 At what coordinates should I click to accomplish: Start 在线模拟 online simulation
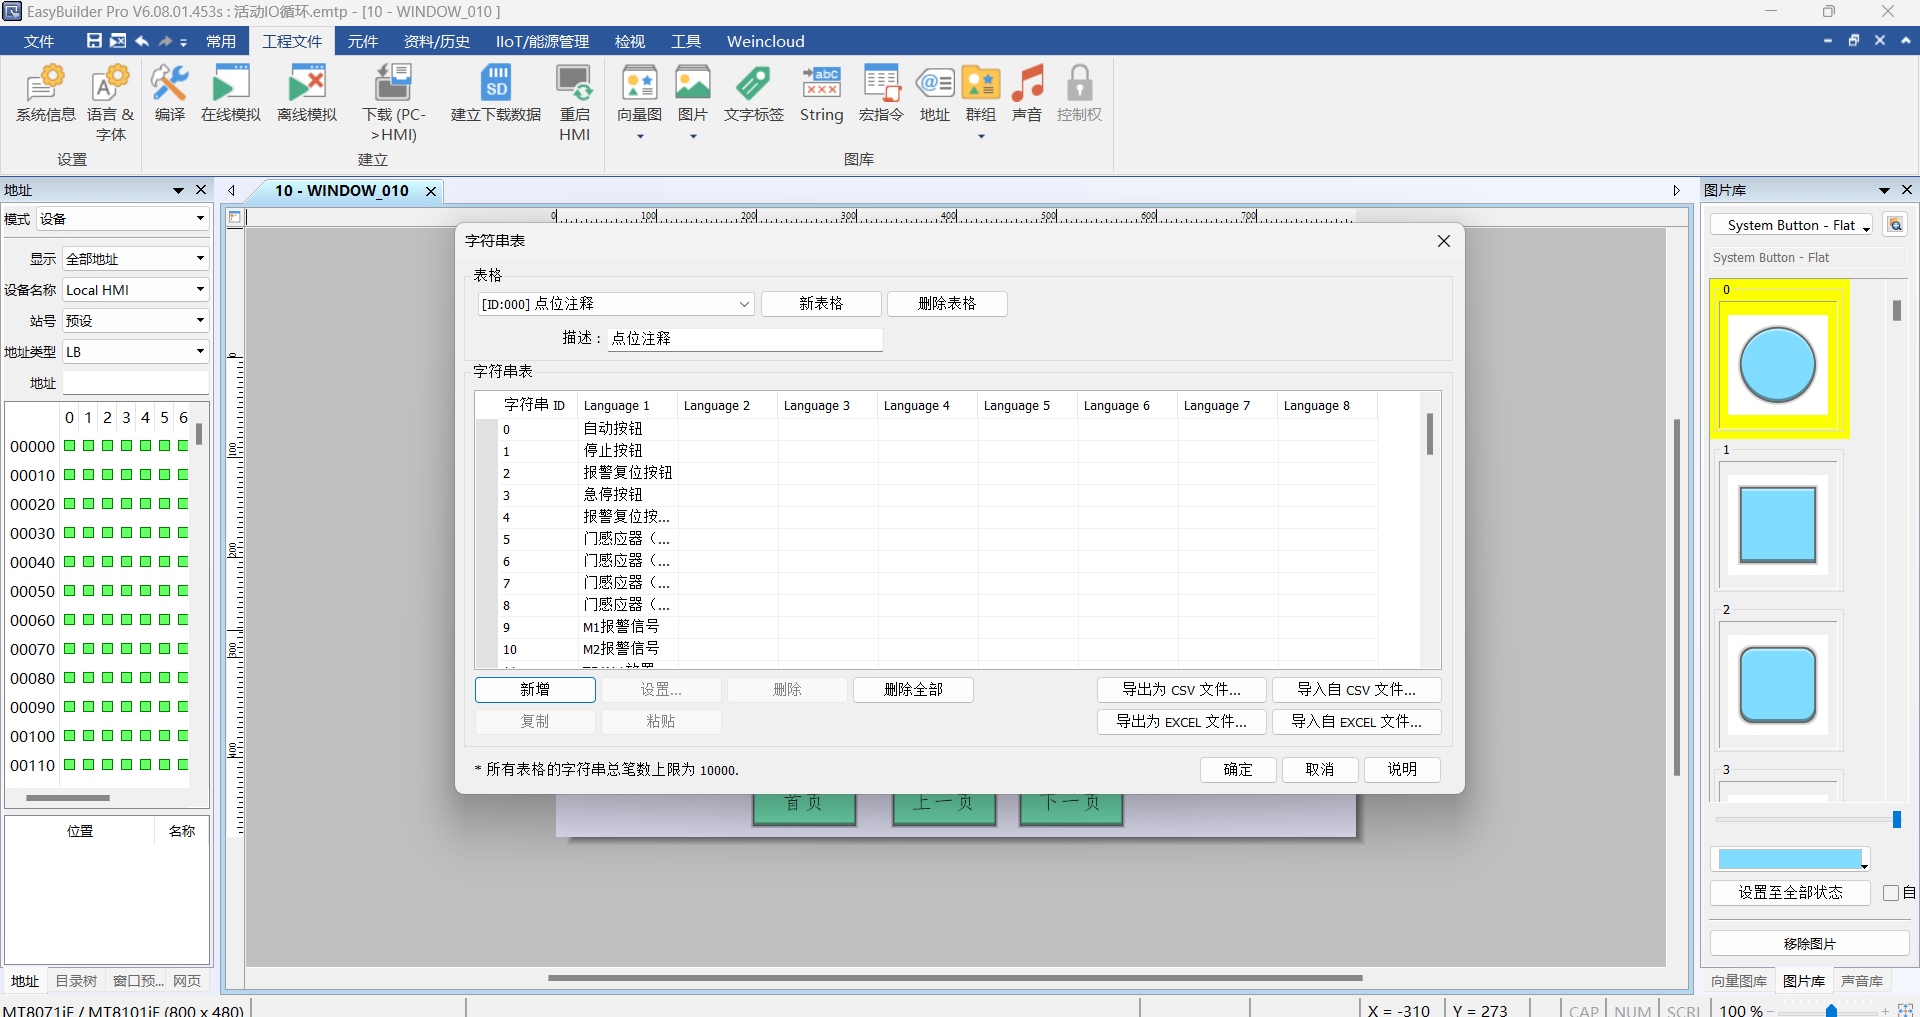tap(231, 94)
